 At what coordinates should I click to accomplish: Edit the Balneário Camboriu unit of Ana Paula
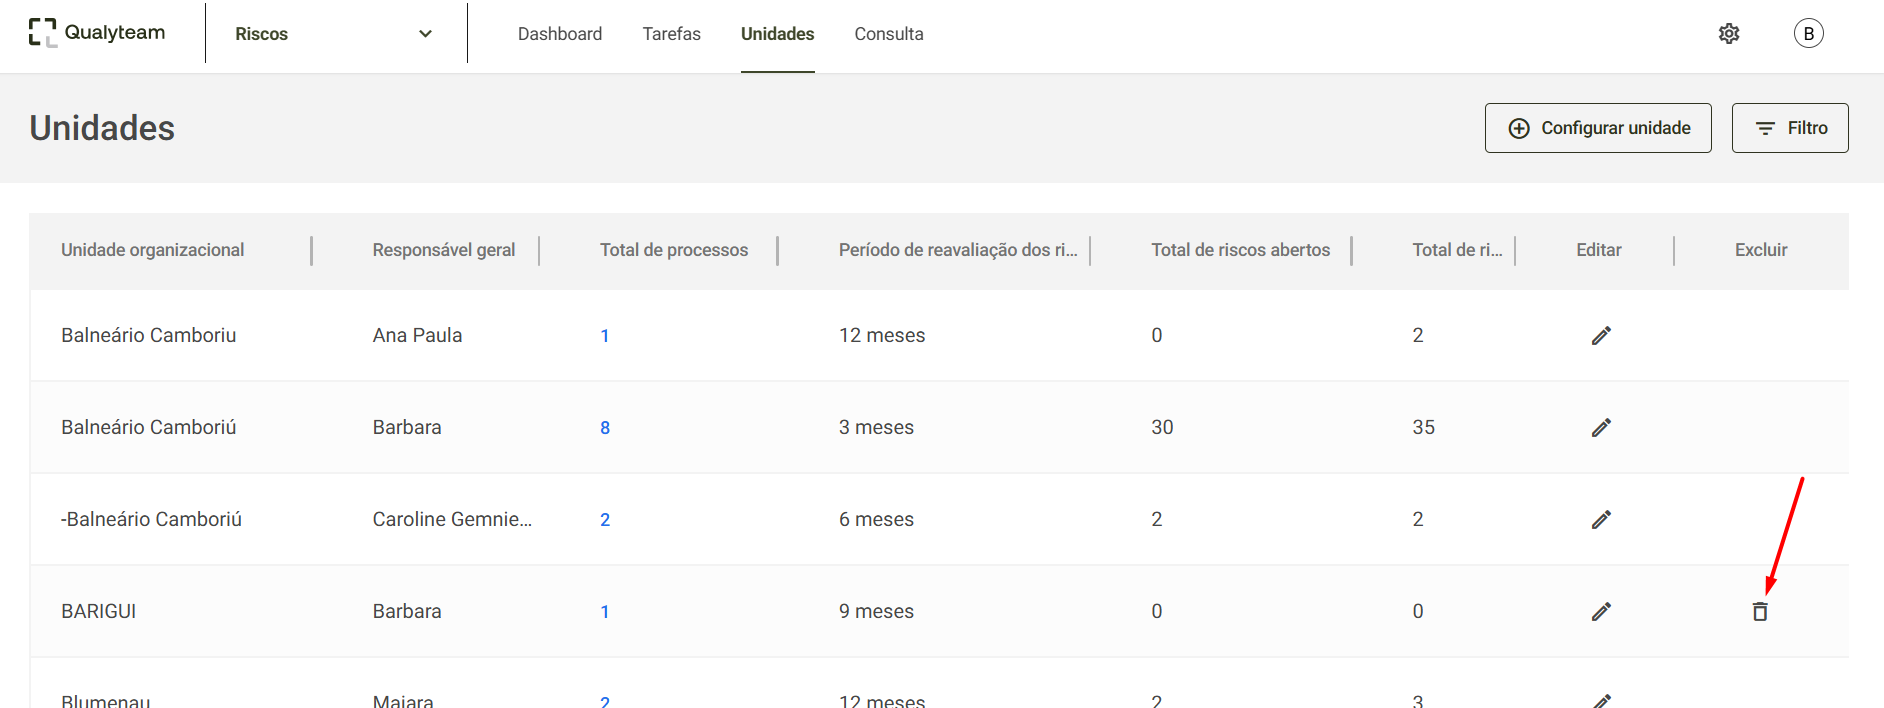coord(1601,336)
